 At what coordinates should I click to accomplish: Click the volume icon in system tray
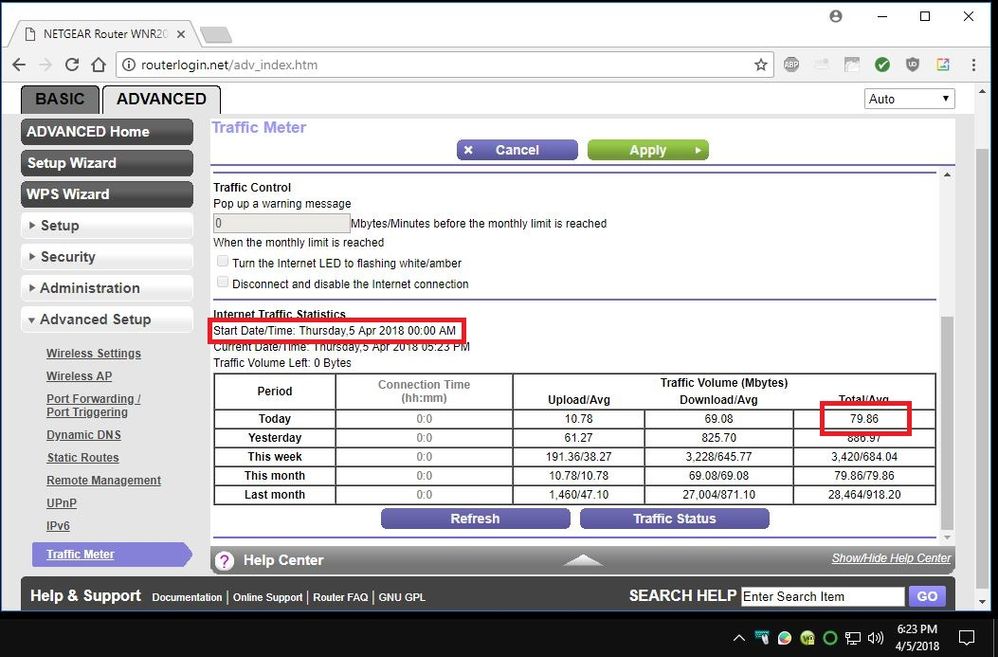click(x=876, y=637)
